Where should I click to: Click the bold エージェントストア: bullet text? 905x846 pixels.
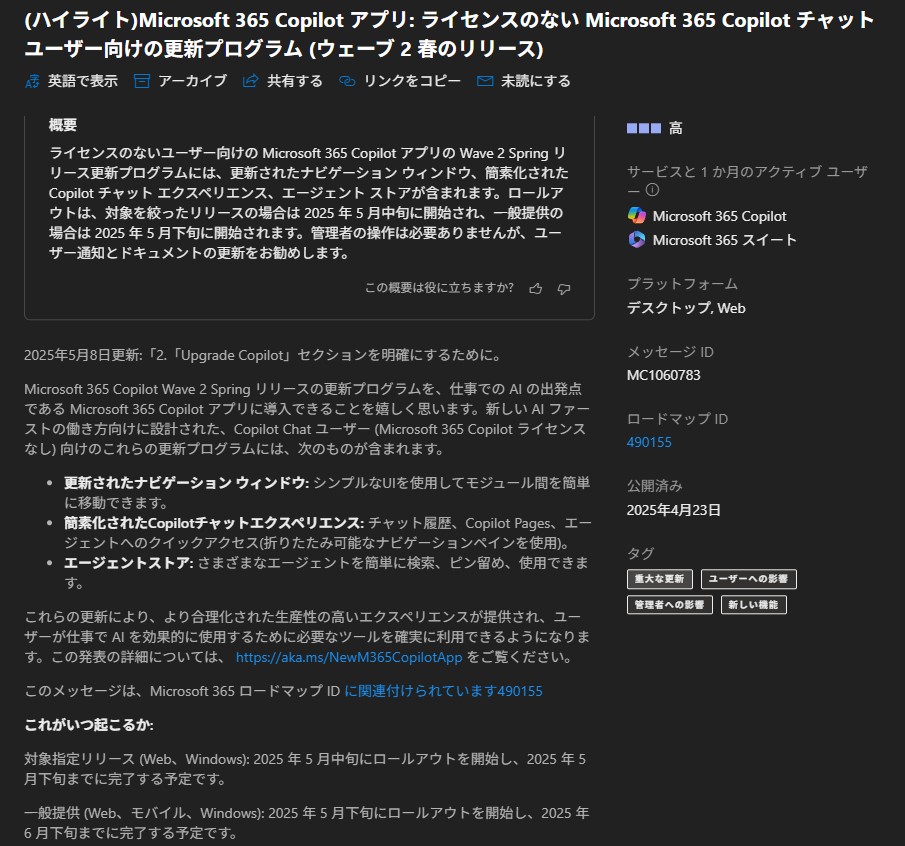coord(129,563)
